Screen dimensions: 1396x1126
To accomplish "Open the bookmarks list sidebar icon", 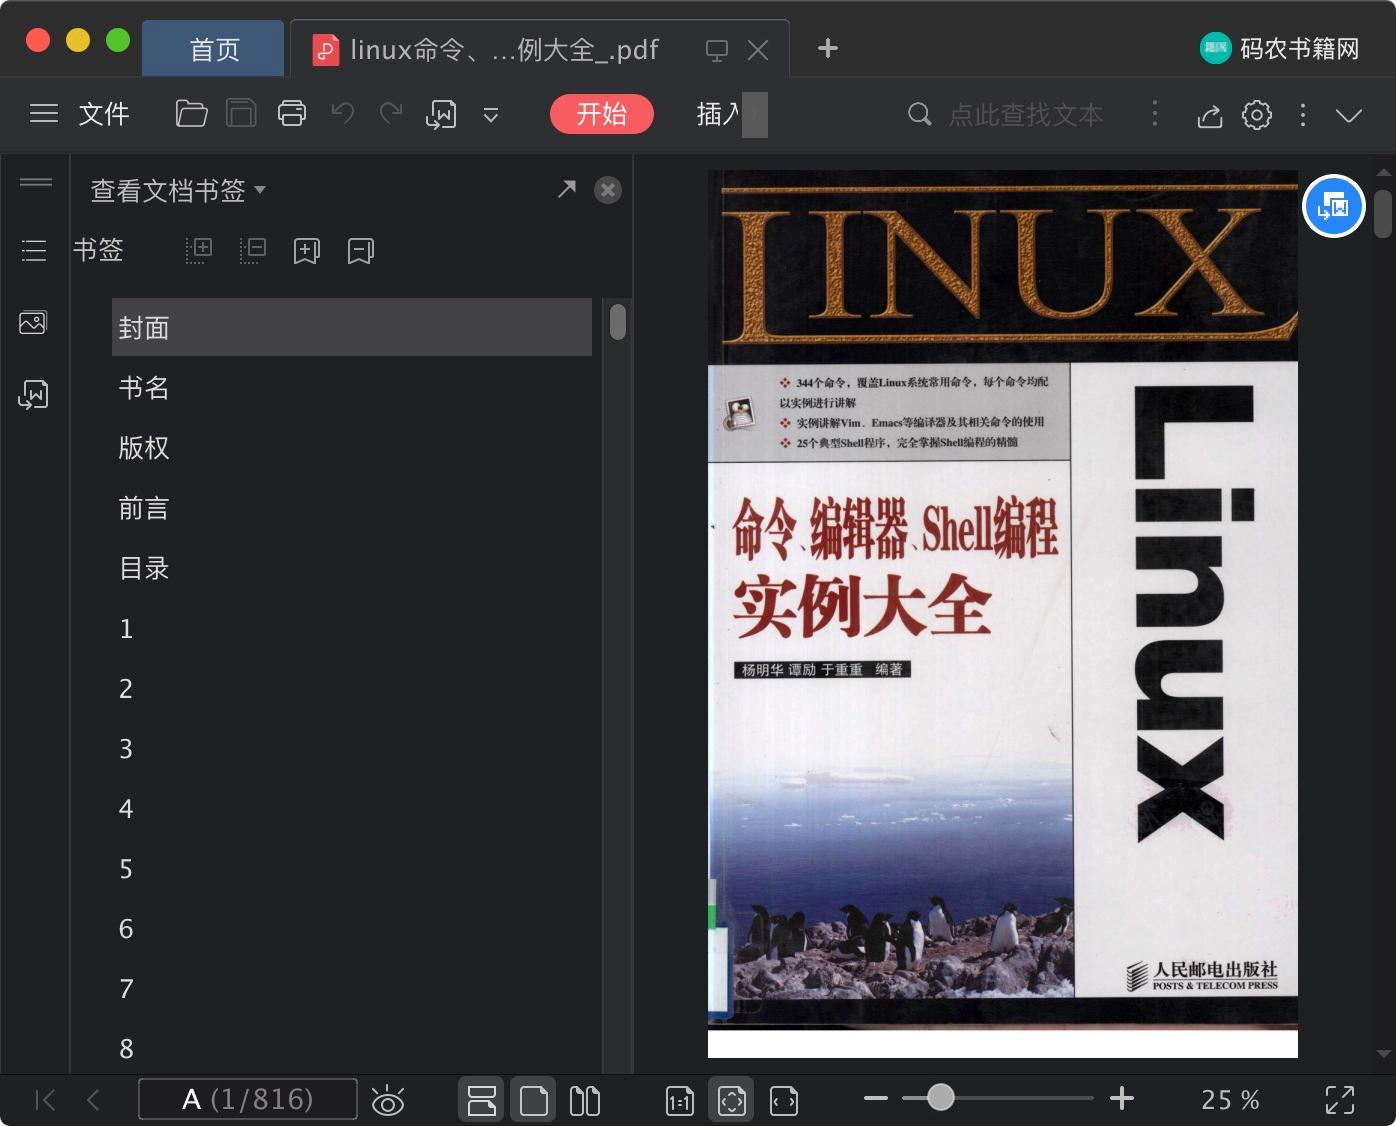I will click(34, 250).
